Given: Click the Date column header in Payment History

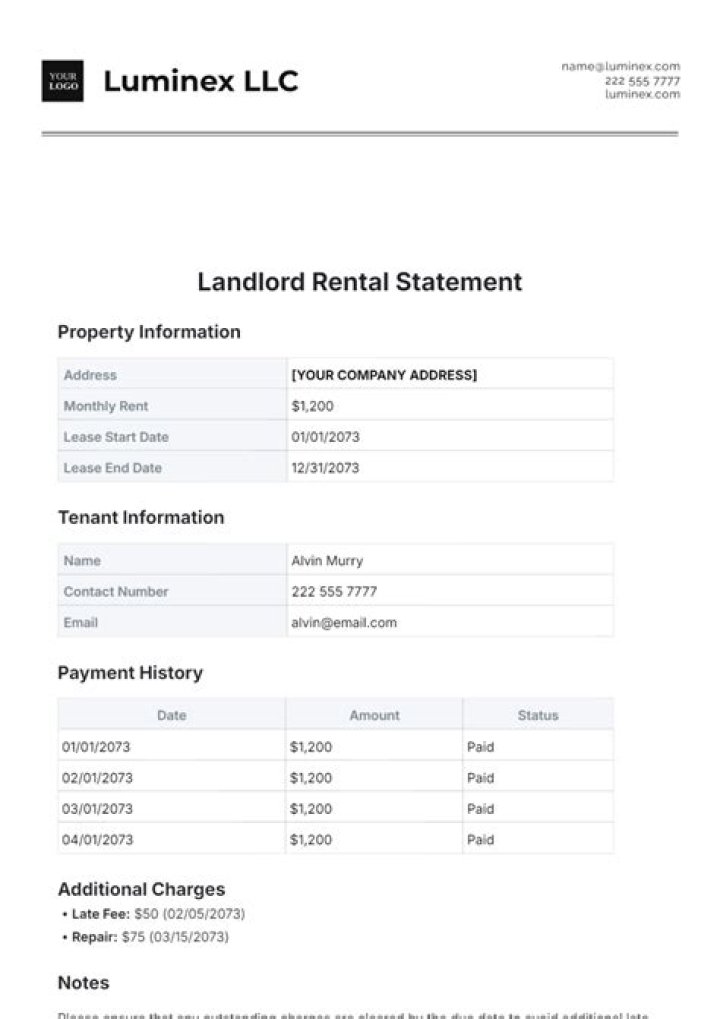Looking at the screenshot, I should pyautogui.click(x=172, y=715).
